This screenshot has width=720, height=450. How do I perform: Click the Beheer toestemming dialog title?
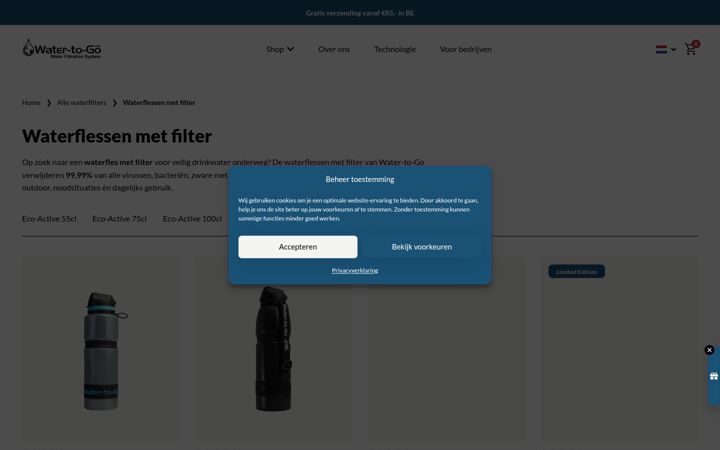pos(360,179)
